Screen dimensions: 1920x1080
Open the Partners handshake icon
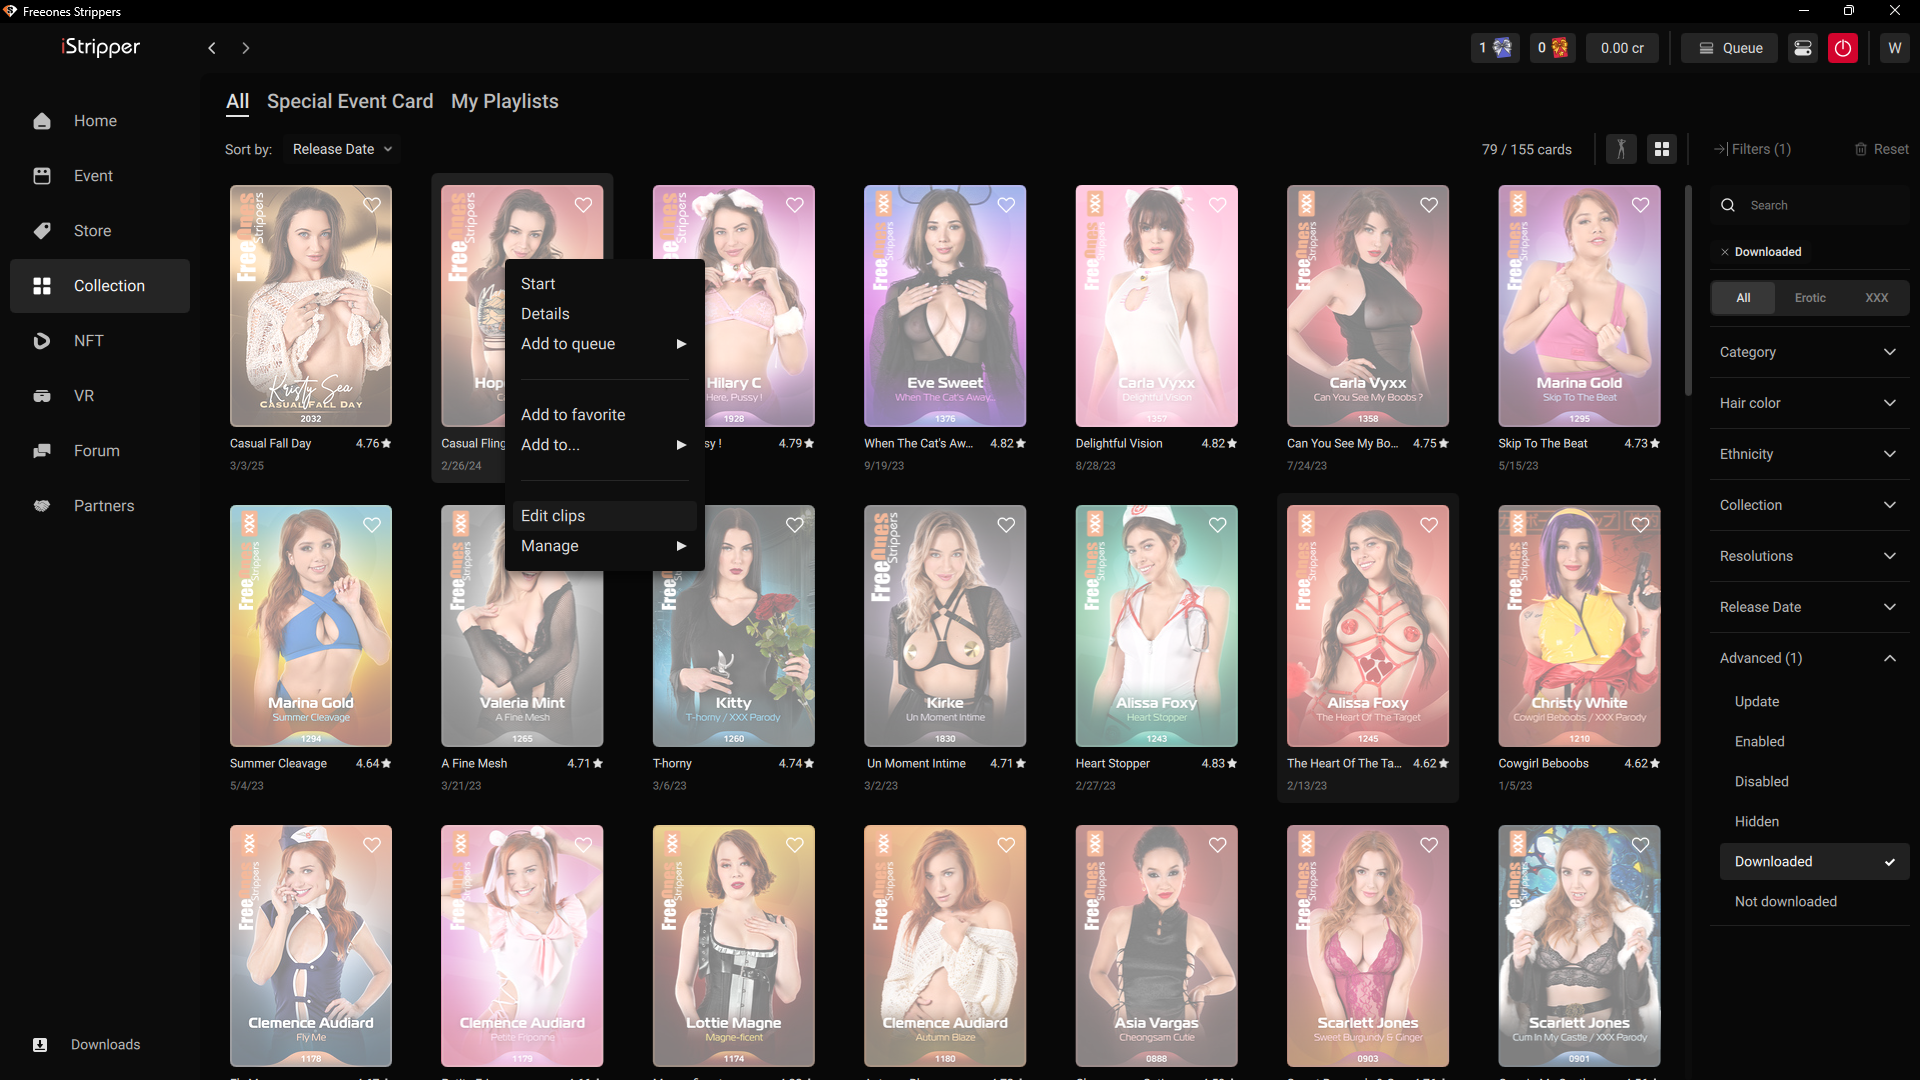[42, 506]
